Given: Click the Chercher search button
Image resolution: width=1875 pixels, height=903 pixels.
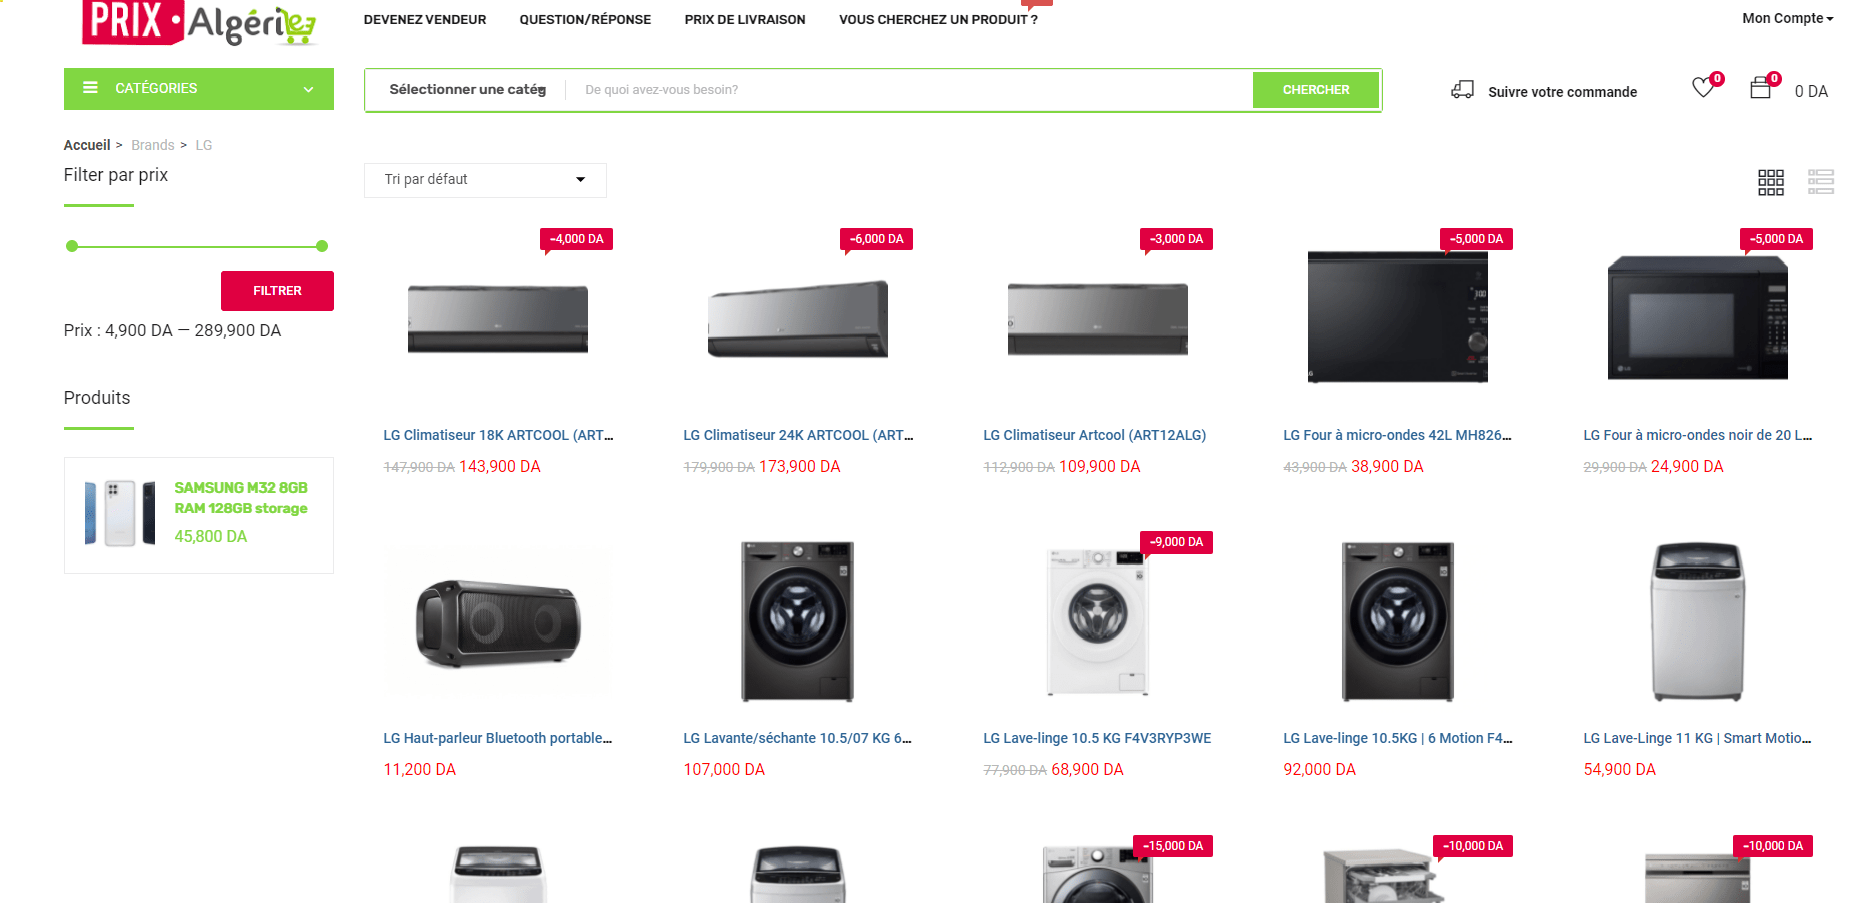Looking at the screenshot, I should point(1316,90).
